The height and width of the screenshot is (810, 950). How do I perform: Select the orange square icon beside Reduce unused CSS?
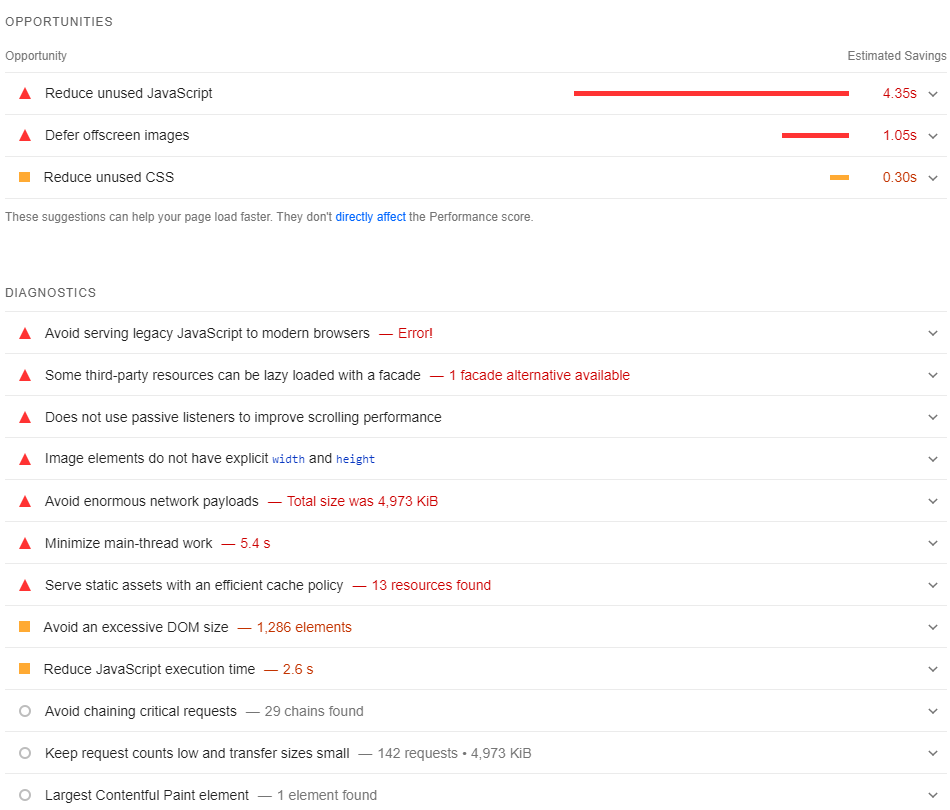click(25, 177)
